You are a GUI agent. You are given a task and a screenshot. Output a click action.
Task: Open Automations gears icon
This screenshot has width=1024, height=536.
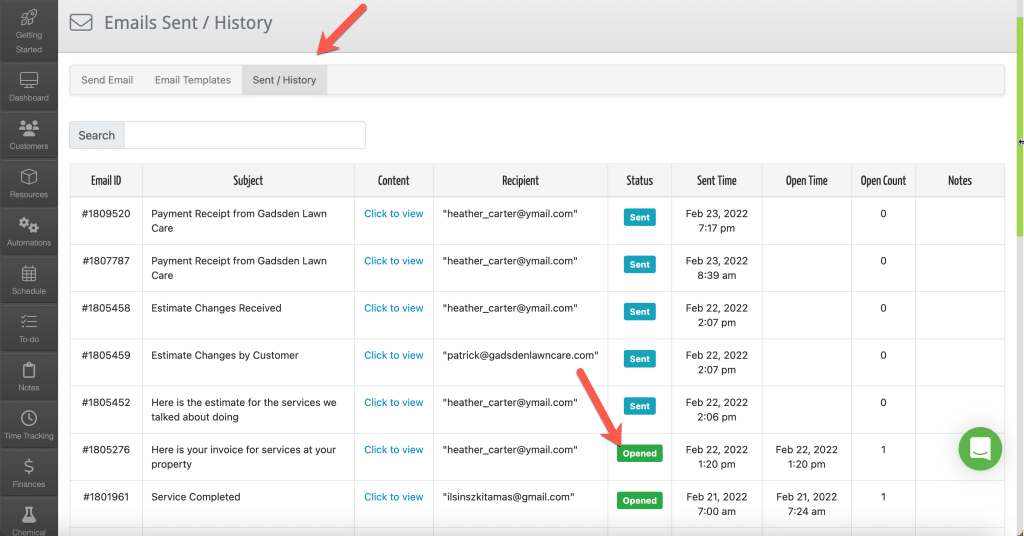tap(29, 225)
